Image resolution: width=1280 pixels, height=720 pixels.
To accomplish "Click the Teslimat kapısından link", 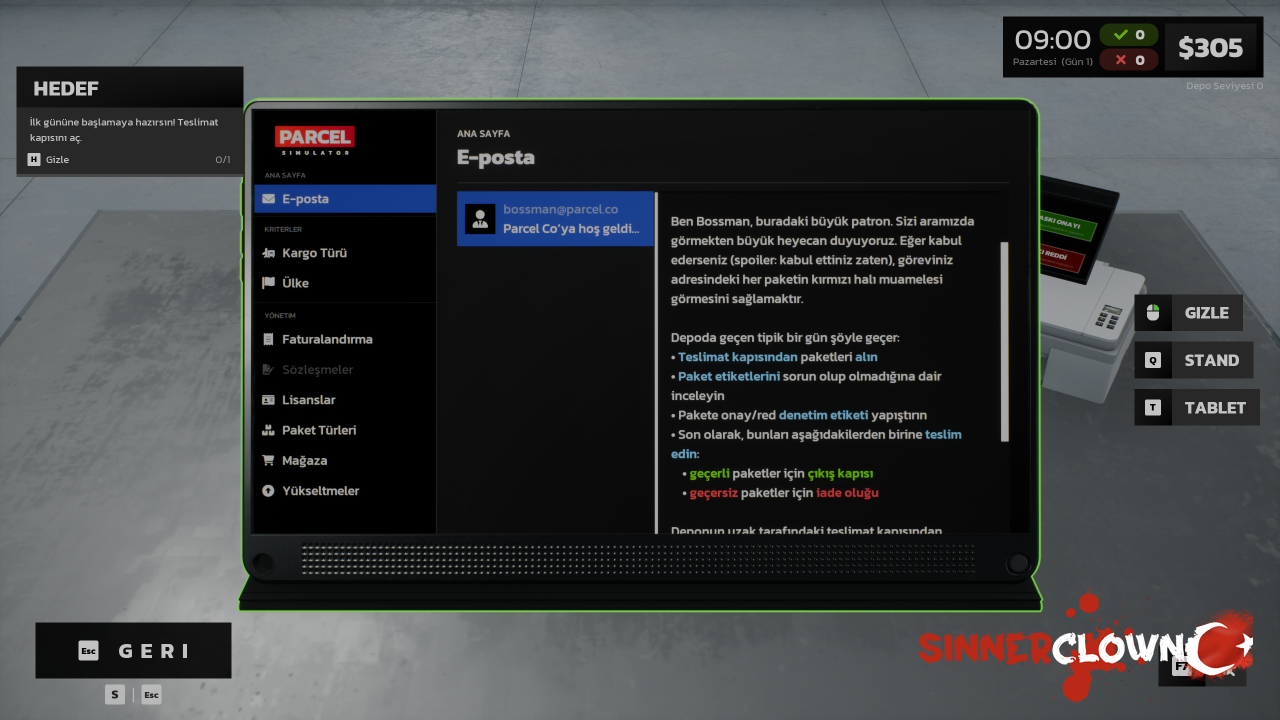I will pos(738,357).
